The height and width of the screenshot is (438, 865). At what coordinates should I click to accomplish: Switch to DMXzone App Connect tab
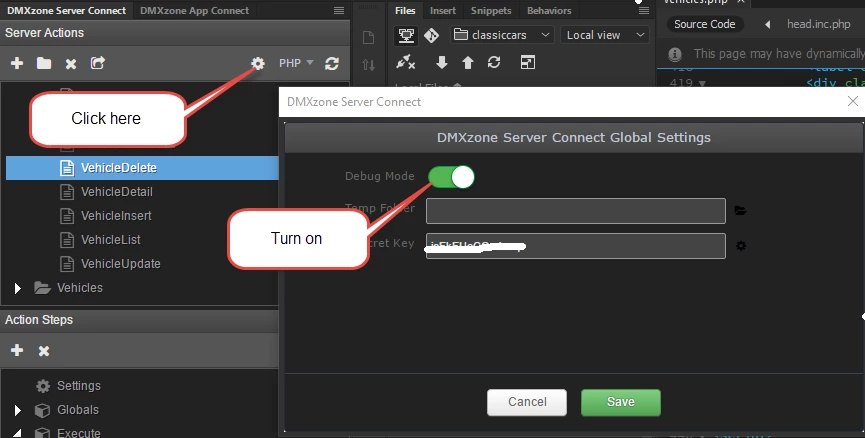tap(194, 10)
